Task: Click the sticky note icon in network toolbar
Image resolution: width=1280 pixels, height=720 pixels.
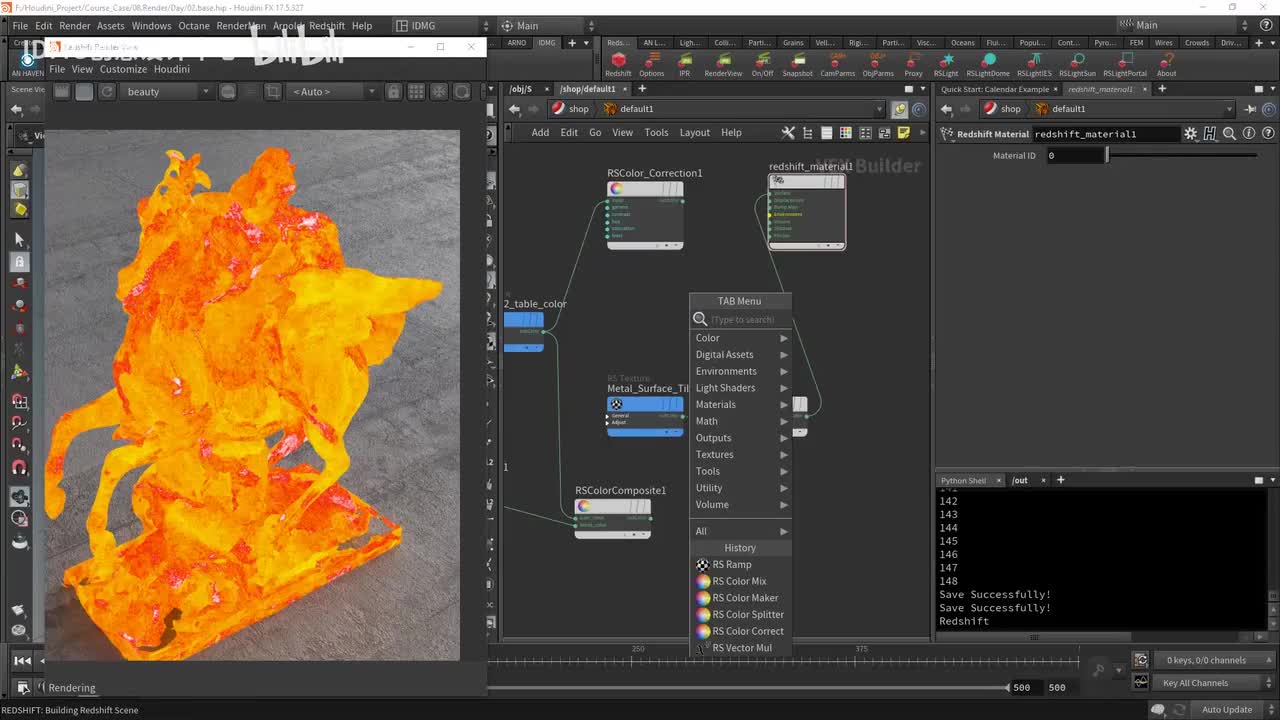Action: coord(904,132)
